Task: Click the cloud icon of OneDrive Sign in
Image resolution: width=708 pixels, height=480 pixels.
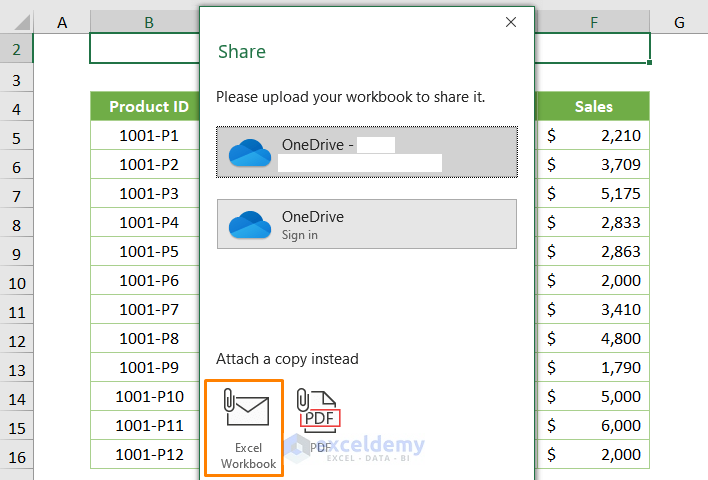Action: [x=250, y=225]
